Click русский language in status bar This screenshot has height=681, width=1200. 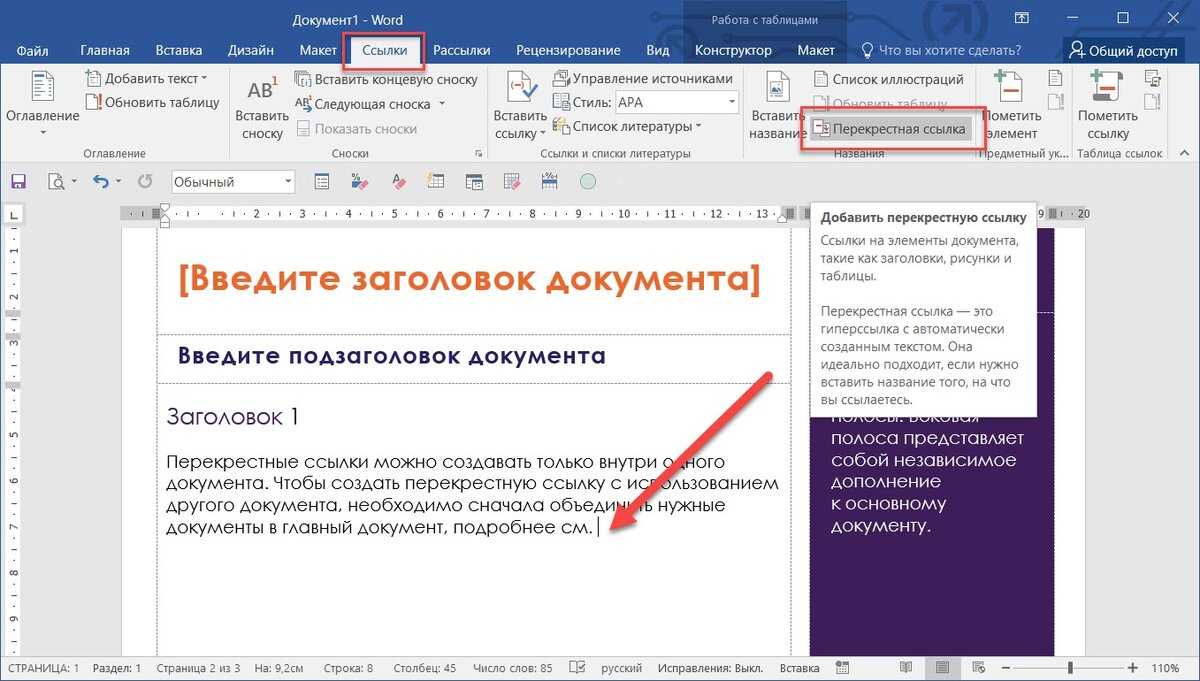621,668
